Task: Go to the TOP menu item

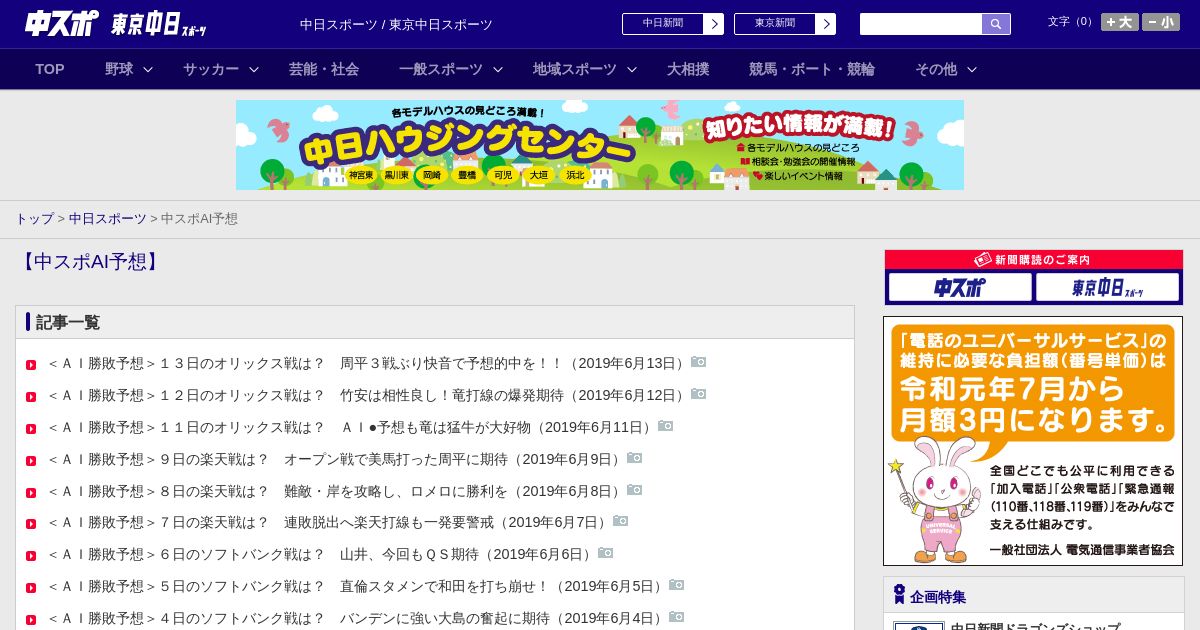Action: tap(50, 69)
